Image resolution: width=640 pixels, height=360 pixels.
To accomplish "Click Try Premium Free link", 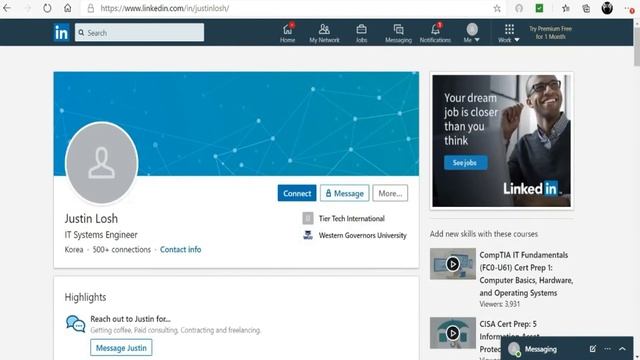I will click(550, 32).
